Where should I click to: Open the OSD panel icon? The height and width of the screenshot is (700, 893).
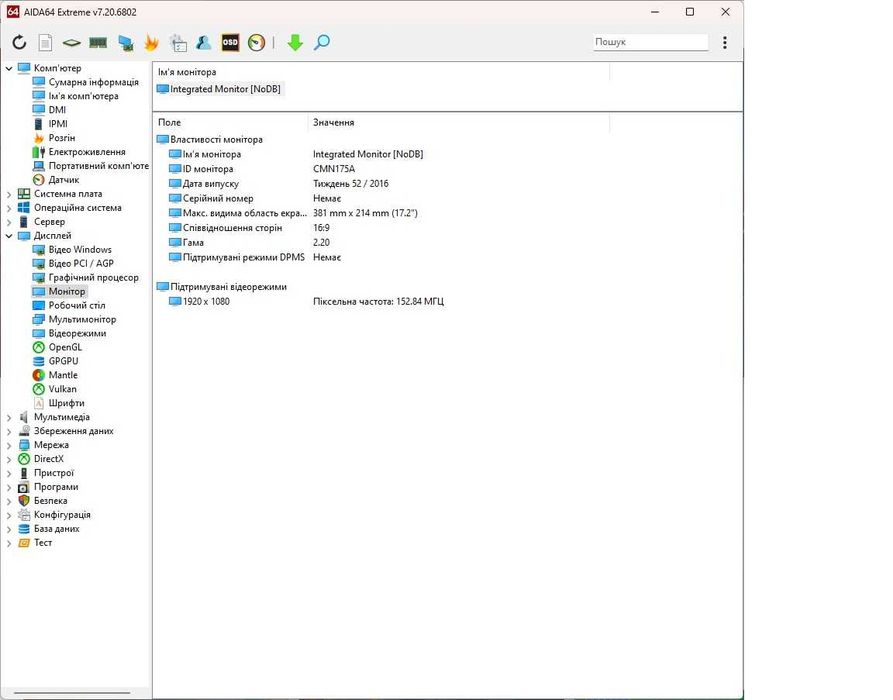point(230,43)
